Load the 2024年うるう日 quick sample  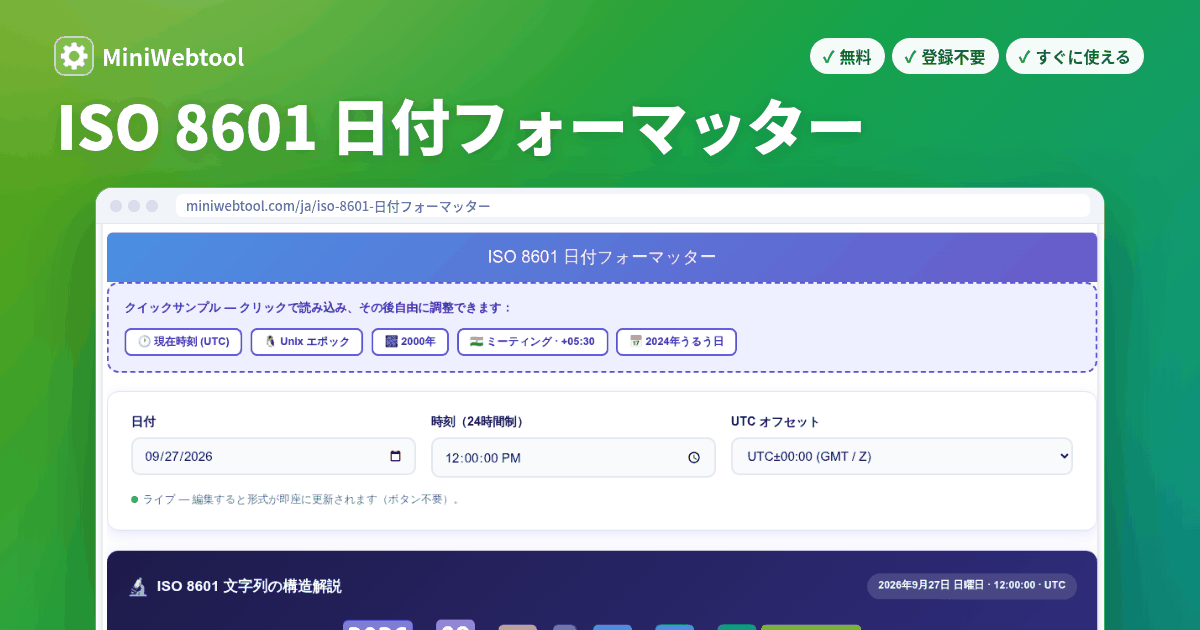tap(676, 341)
